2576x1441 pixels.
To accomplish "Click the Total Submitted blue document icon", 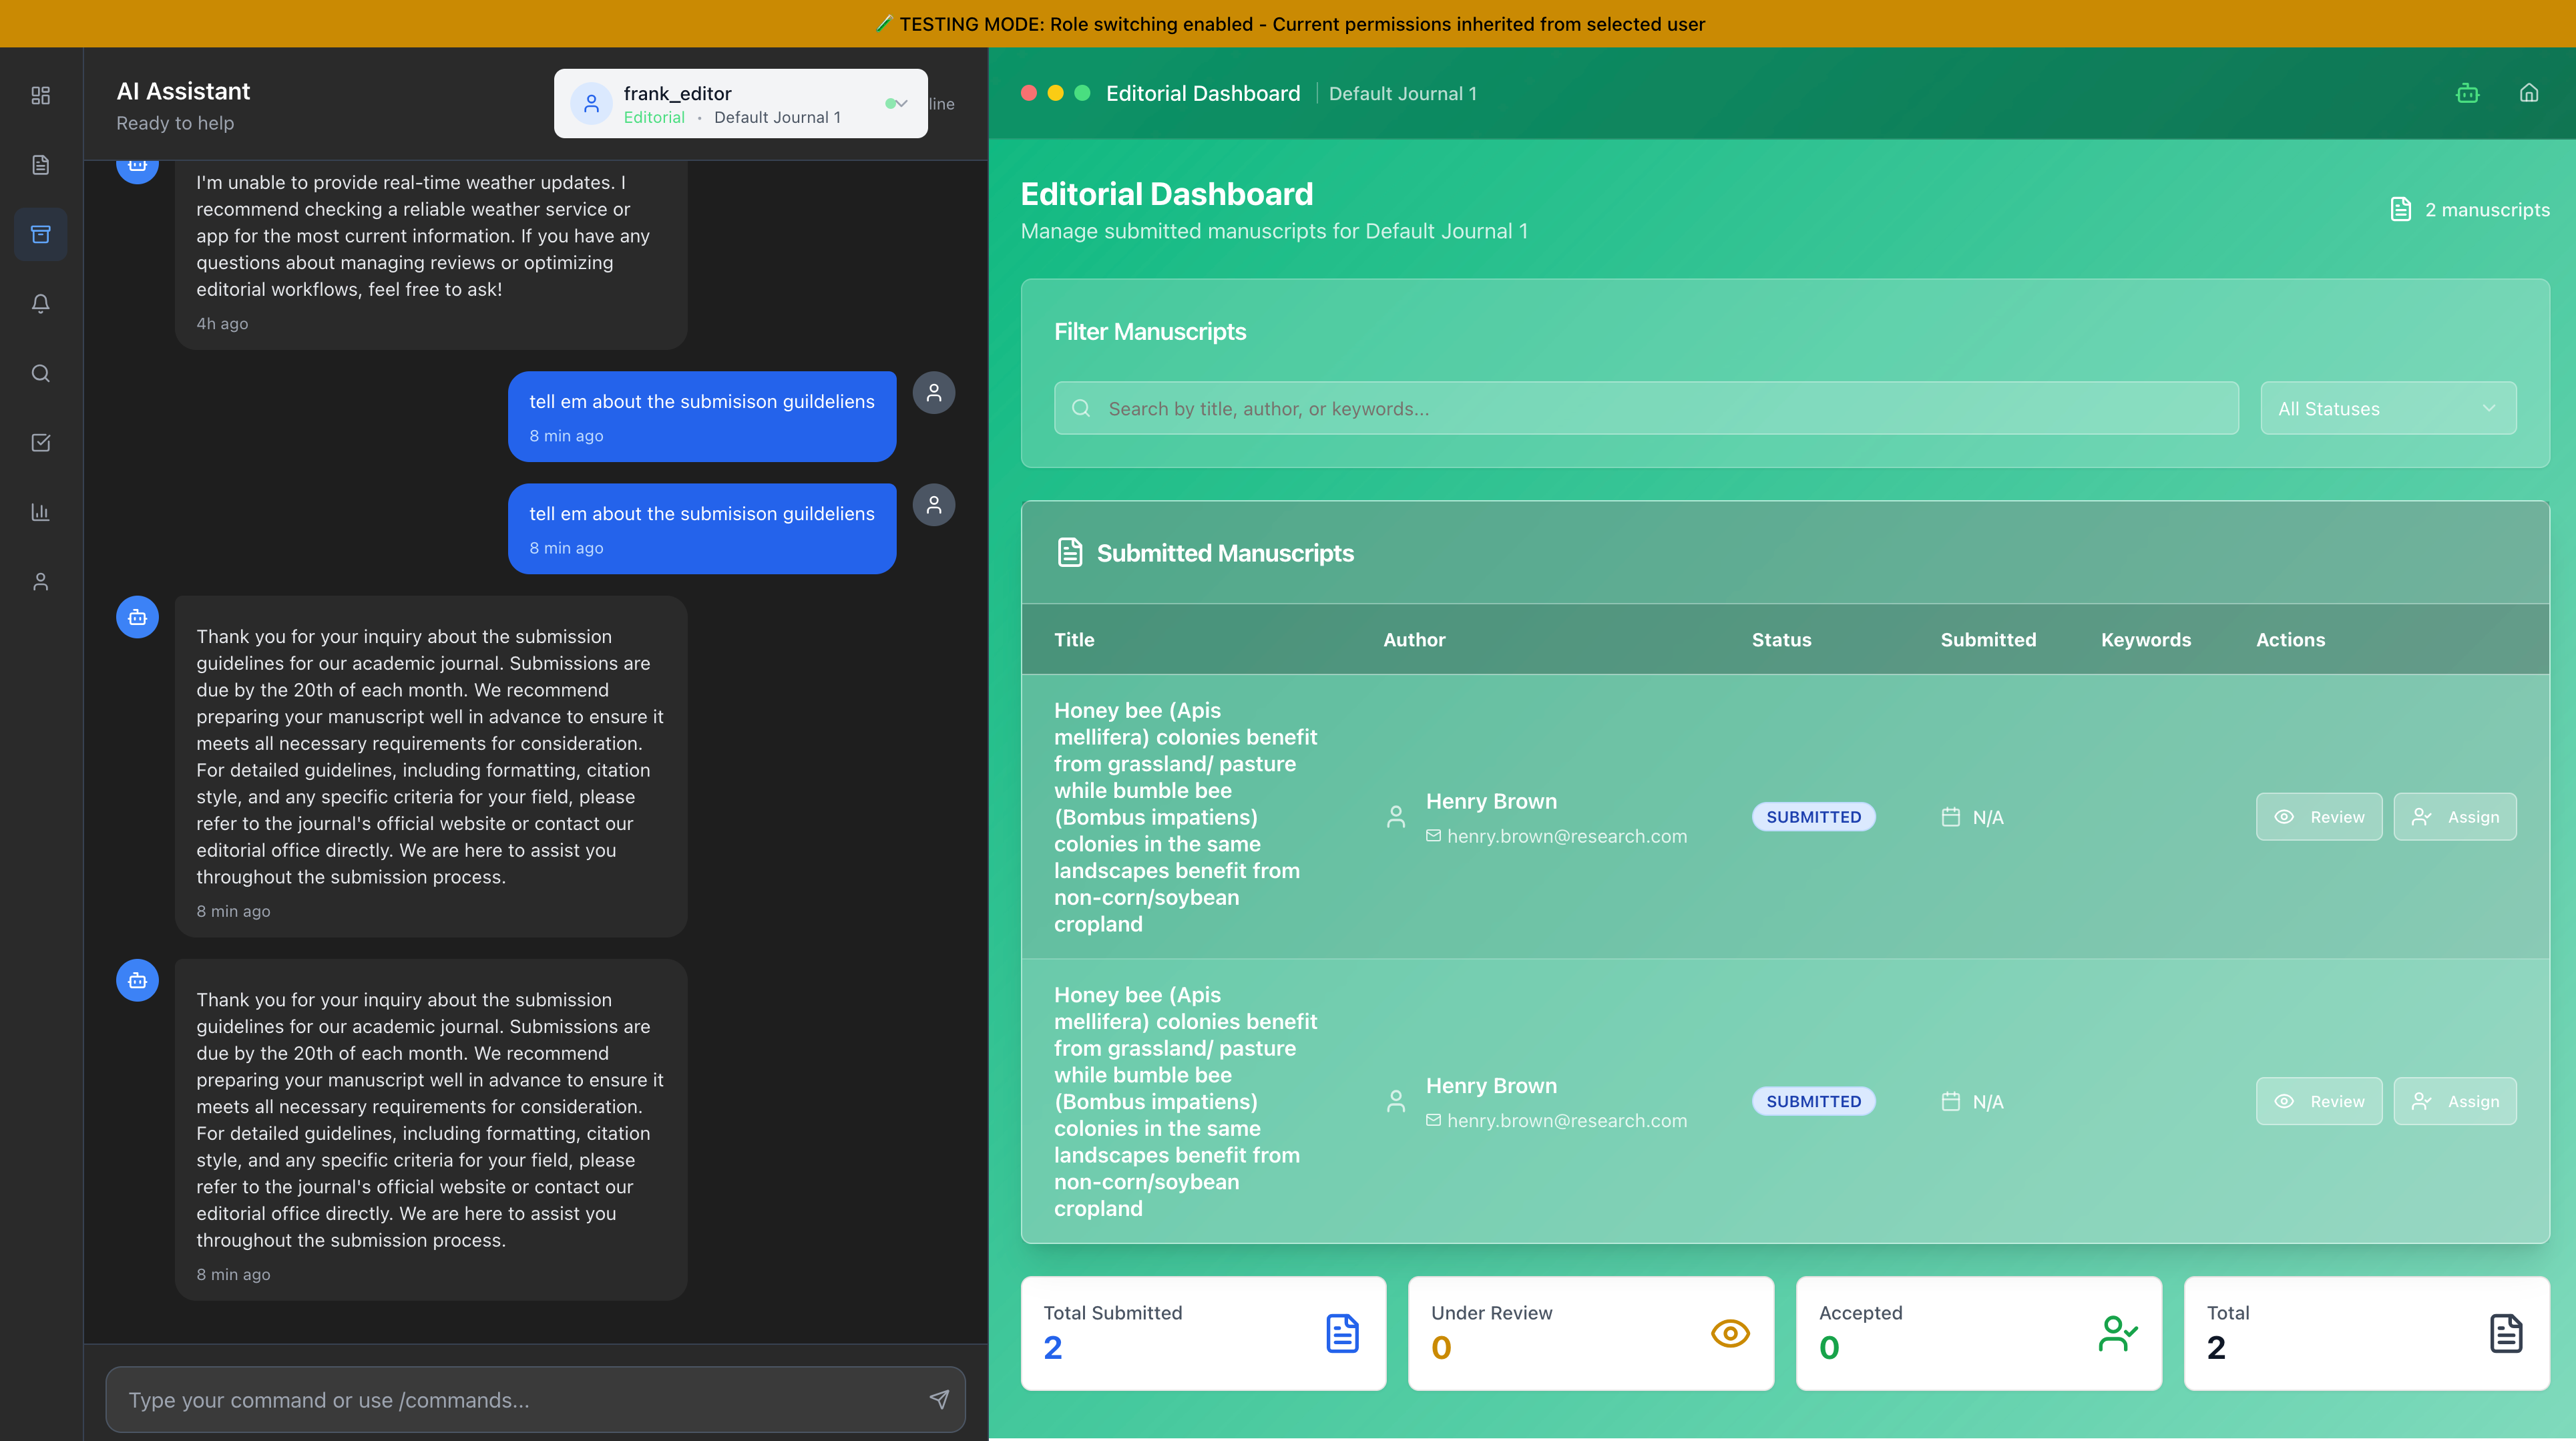I will [x=1342, y=1333].
